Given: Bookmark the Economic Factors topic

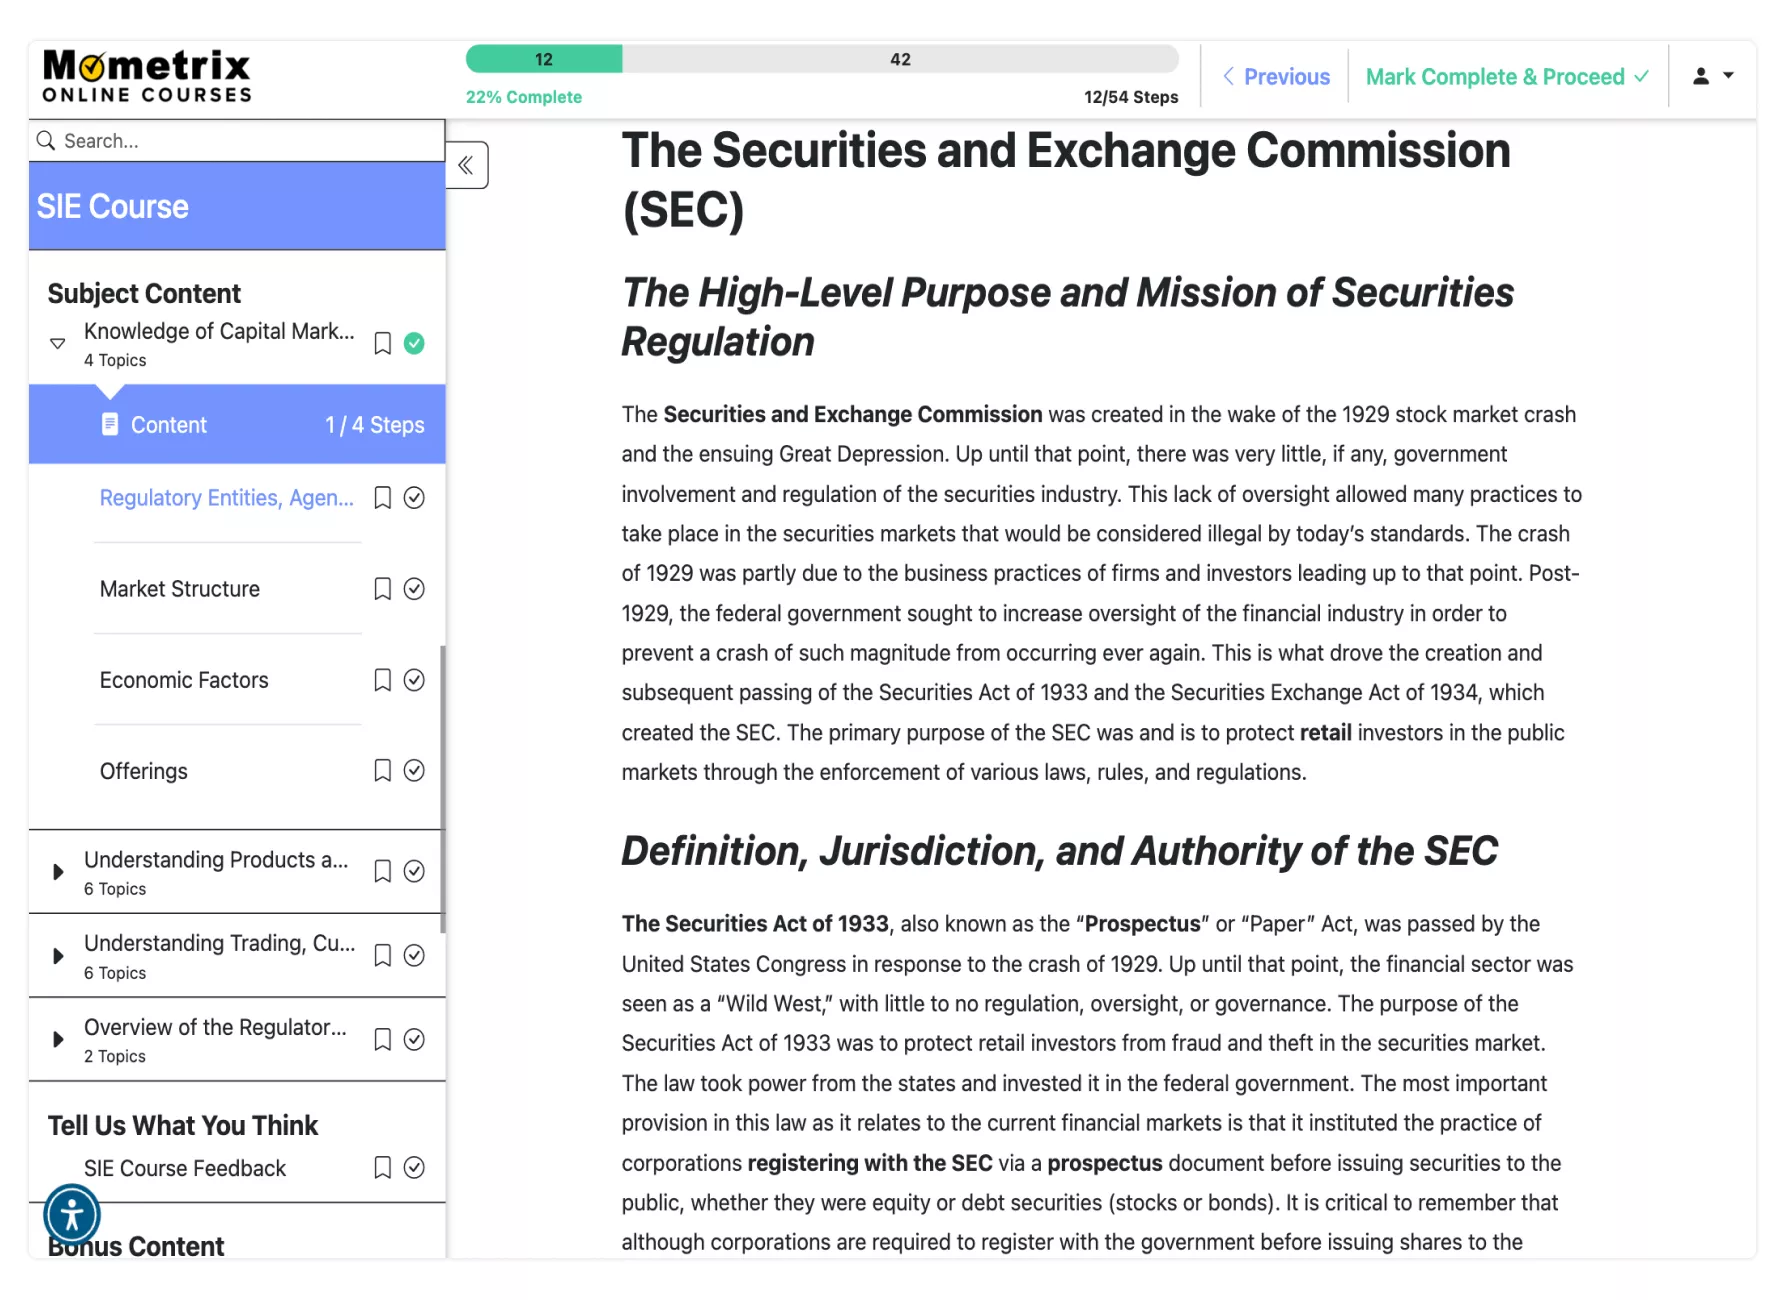Looking at the screenshot, I should (x=382, y=680).
